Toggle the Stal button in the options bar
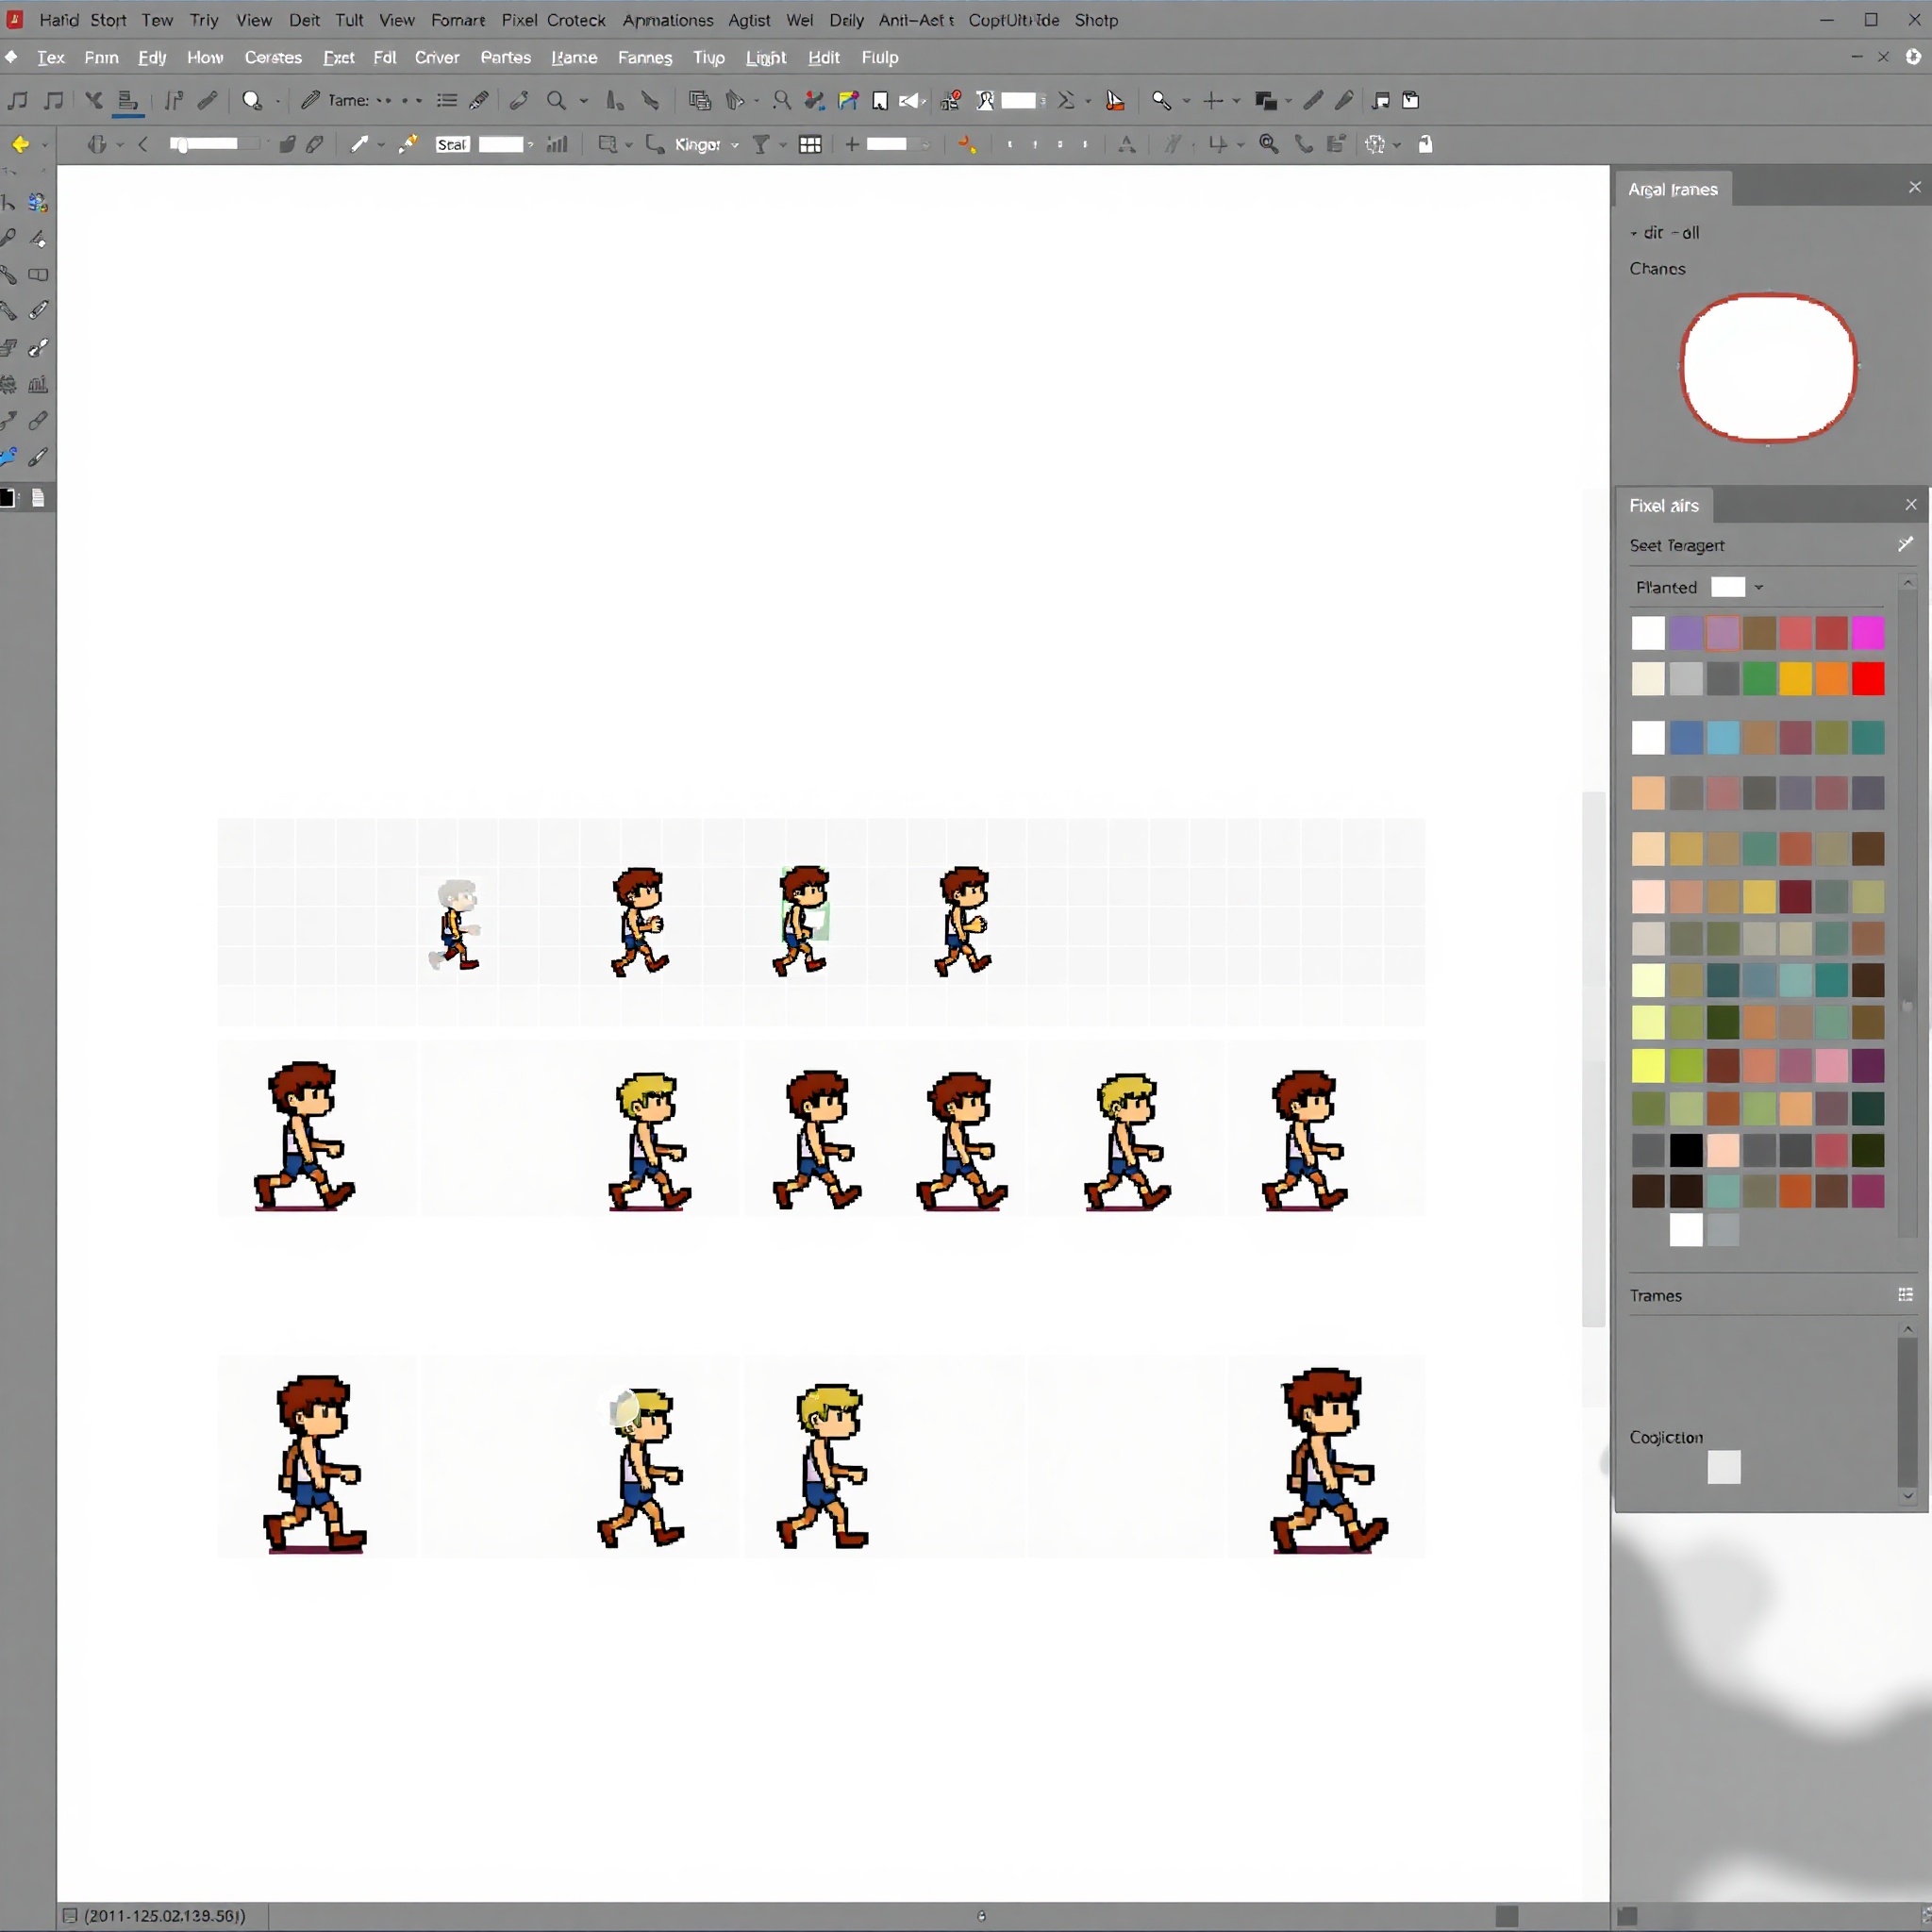 pos(452,144)
